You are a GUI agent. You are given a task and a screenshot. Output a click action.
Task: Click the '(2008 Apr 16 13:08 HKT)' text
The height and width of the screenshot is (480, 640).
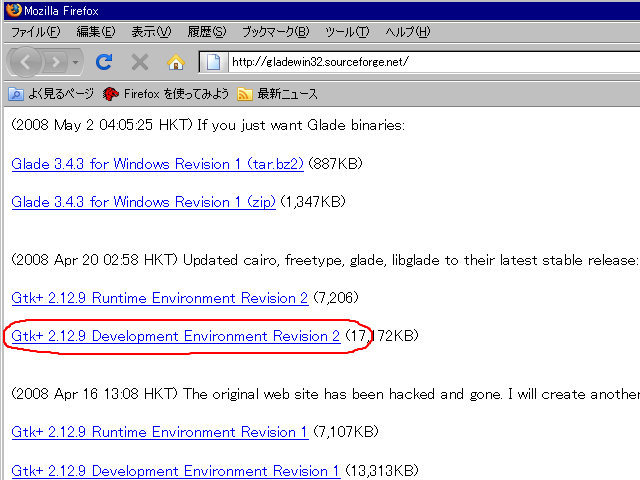[94, 394]
